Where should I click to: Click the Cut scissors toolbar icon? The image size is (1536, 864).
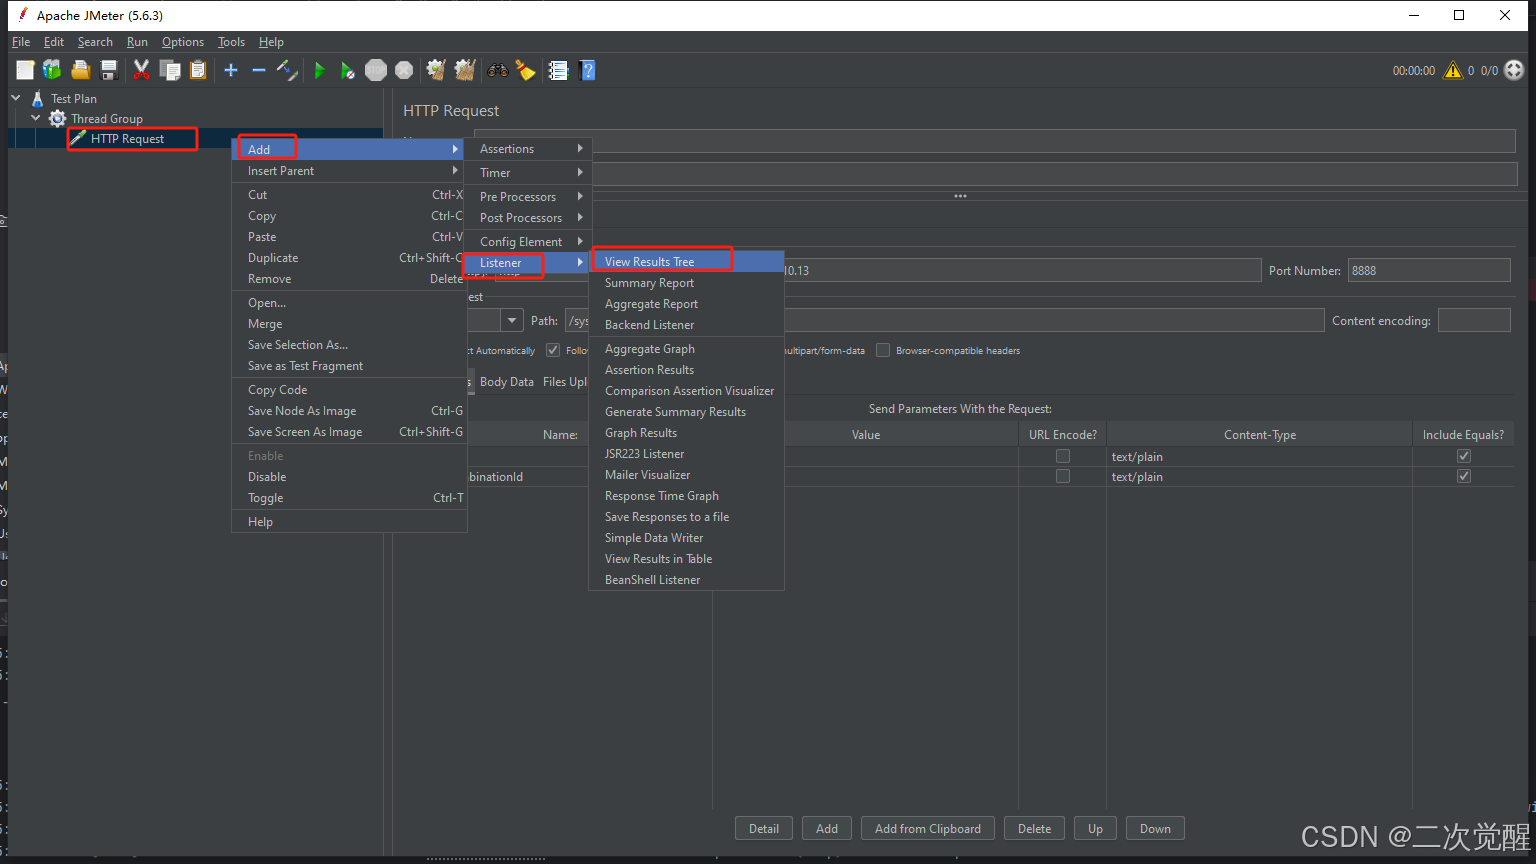click(141, 70)
